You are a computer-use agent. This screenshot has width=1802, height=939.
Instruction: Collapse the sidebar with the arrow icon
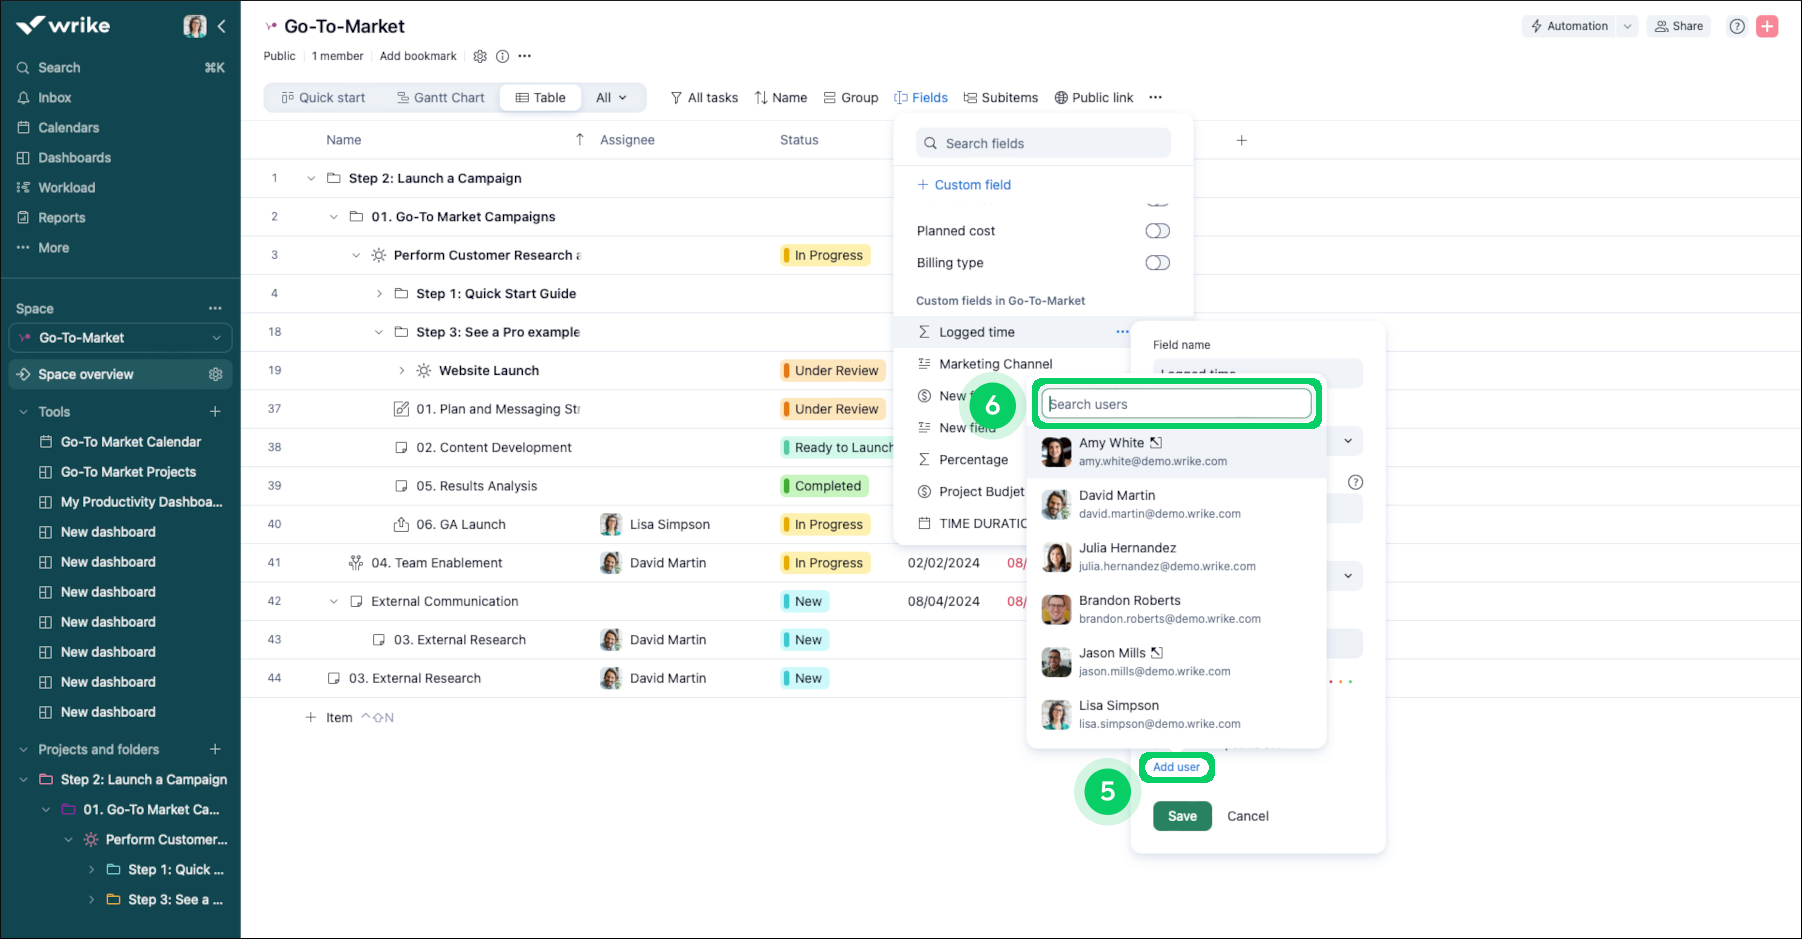point(221,27)
